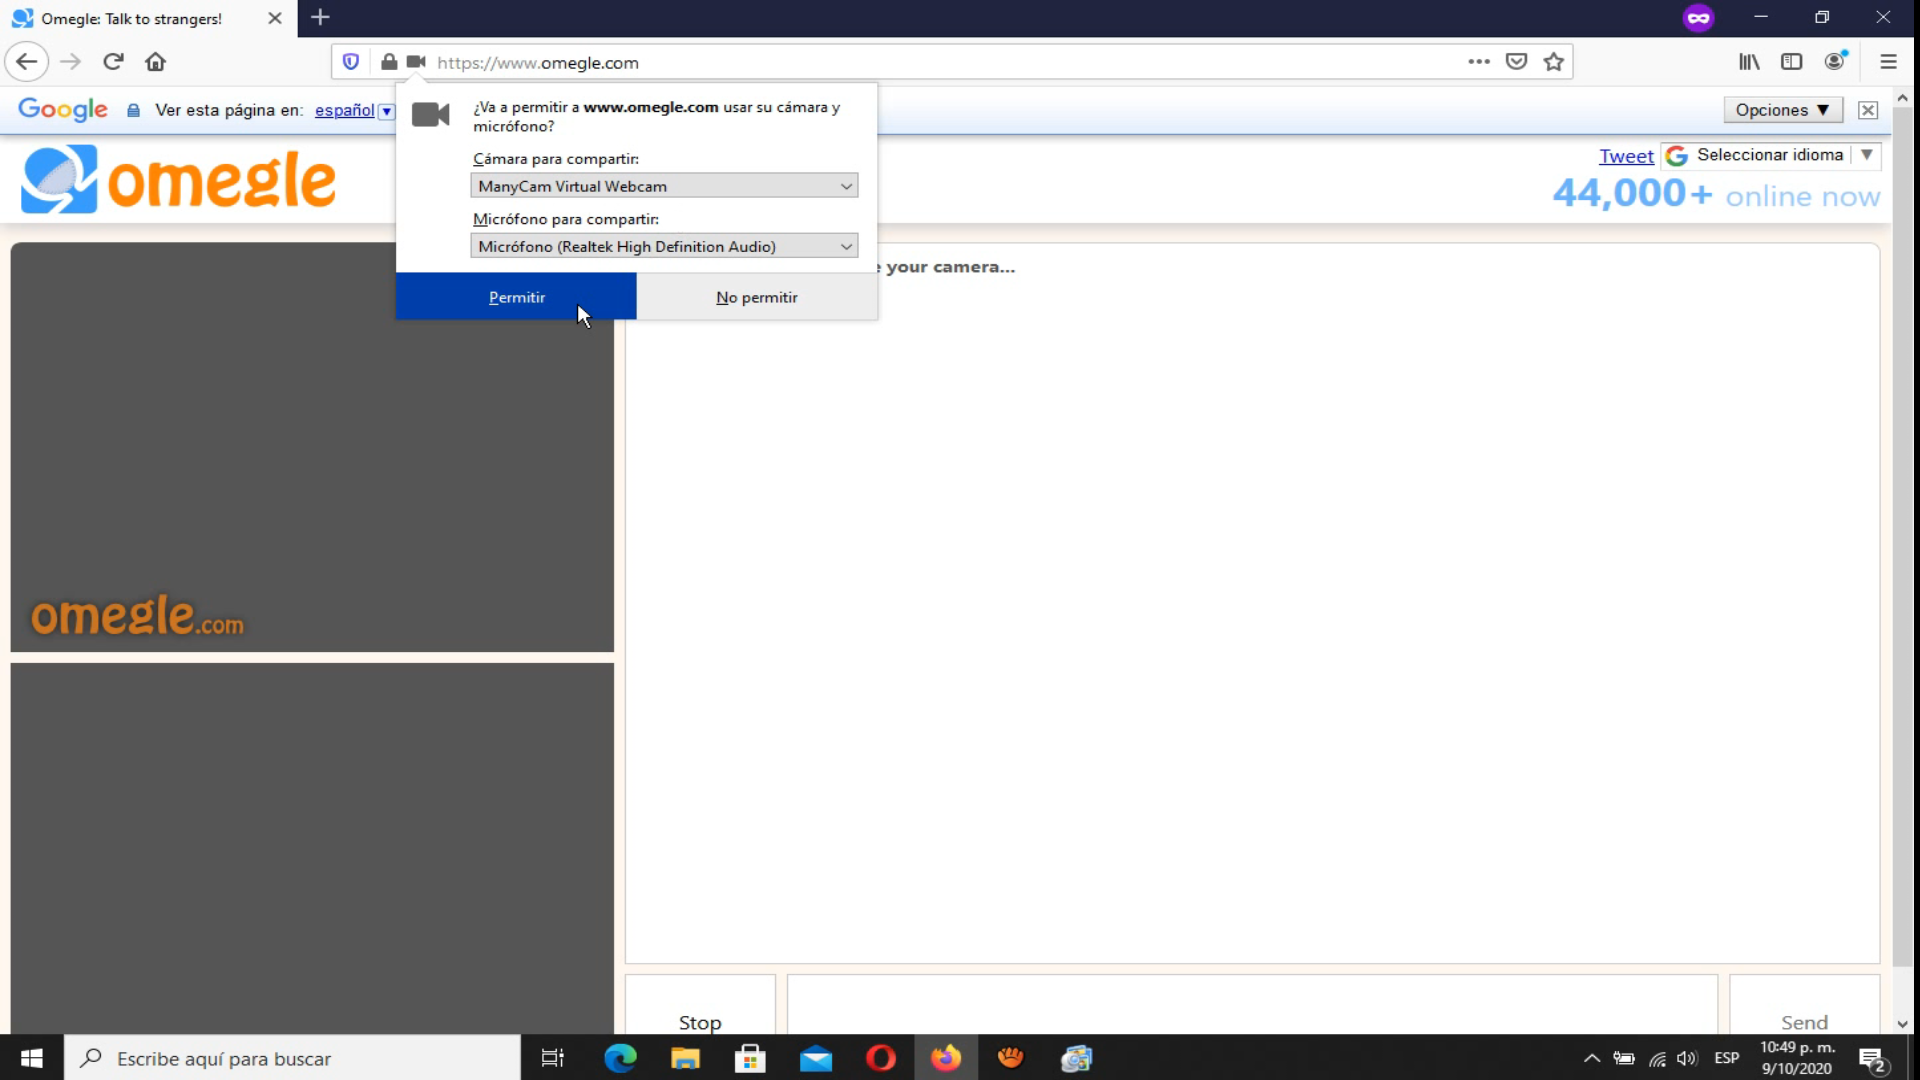The image size is (1920, 1080).
Task: Click the Omegle browser tab
Action: (135, 18)
